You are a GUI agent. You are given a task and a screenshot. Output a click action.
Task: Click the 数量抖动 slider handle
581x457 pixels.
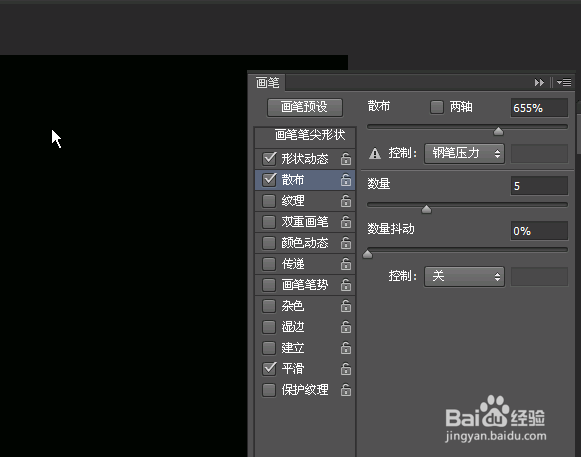[368, 254]
